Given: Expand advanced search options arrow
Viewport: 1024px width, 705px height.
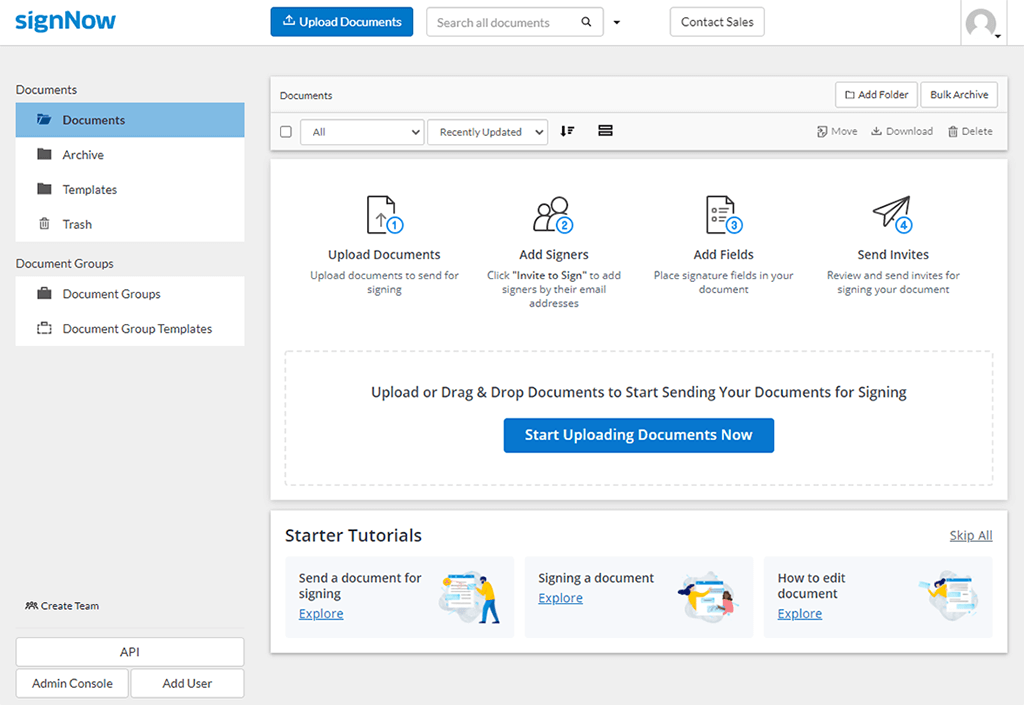Looking at the screenshot, I should (617, 23).
